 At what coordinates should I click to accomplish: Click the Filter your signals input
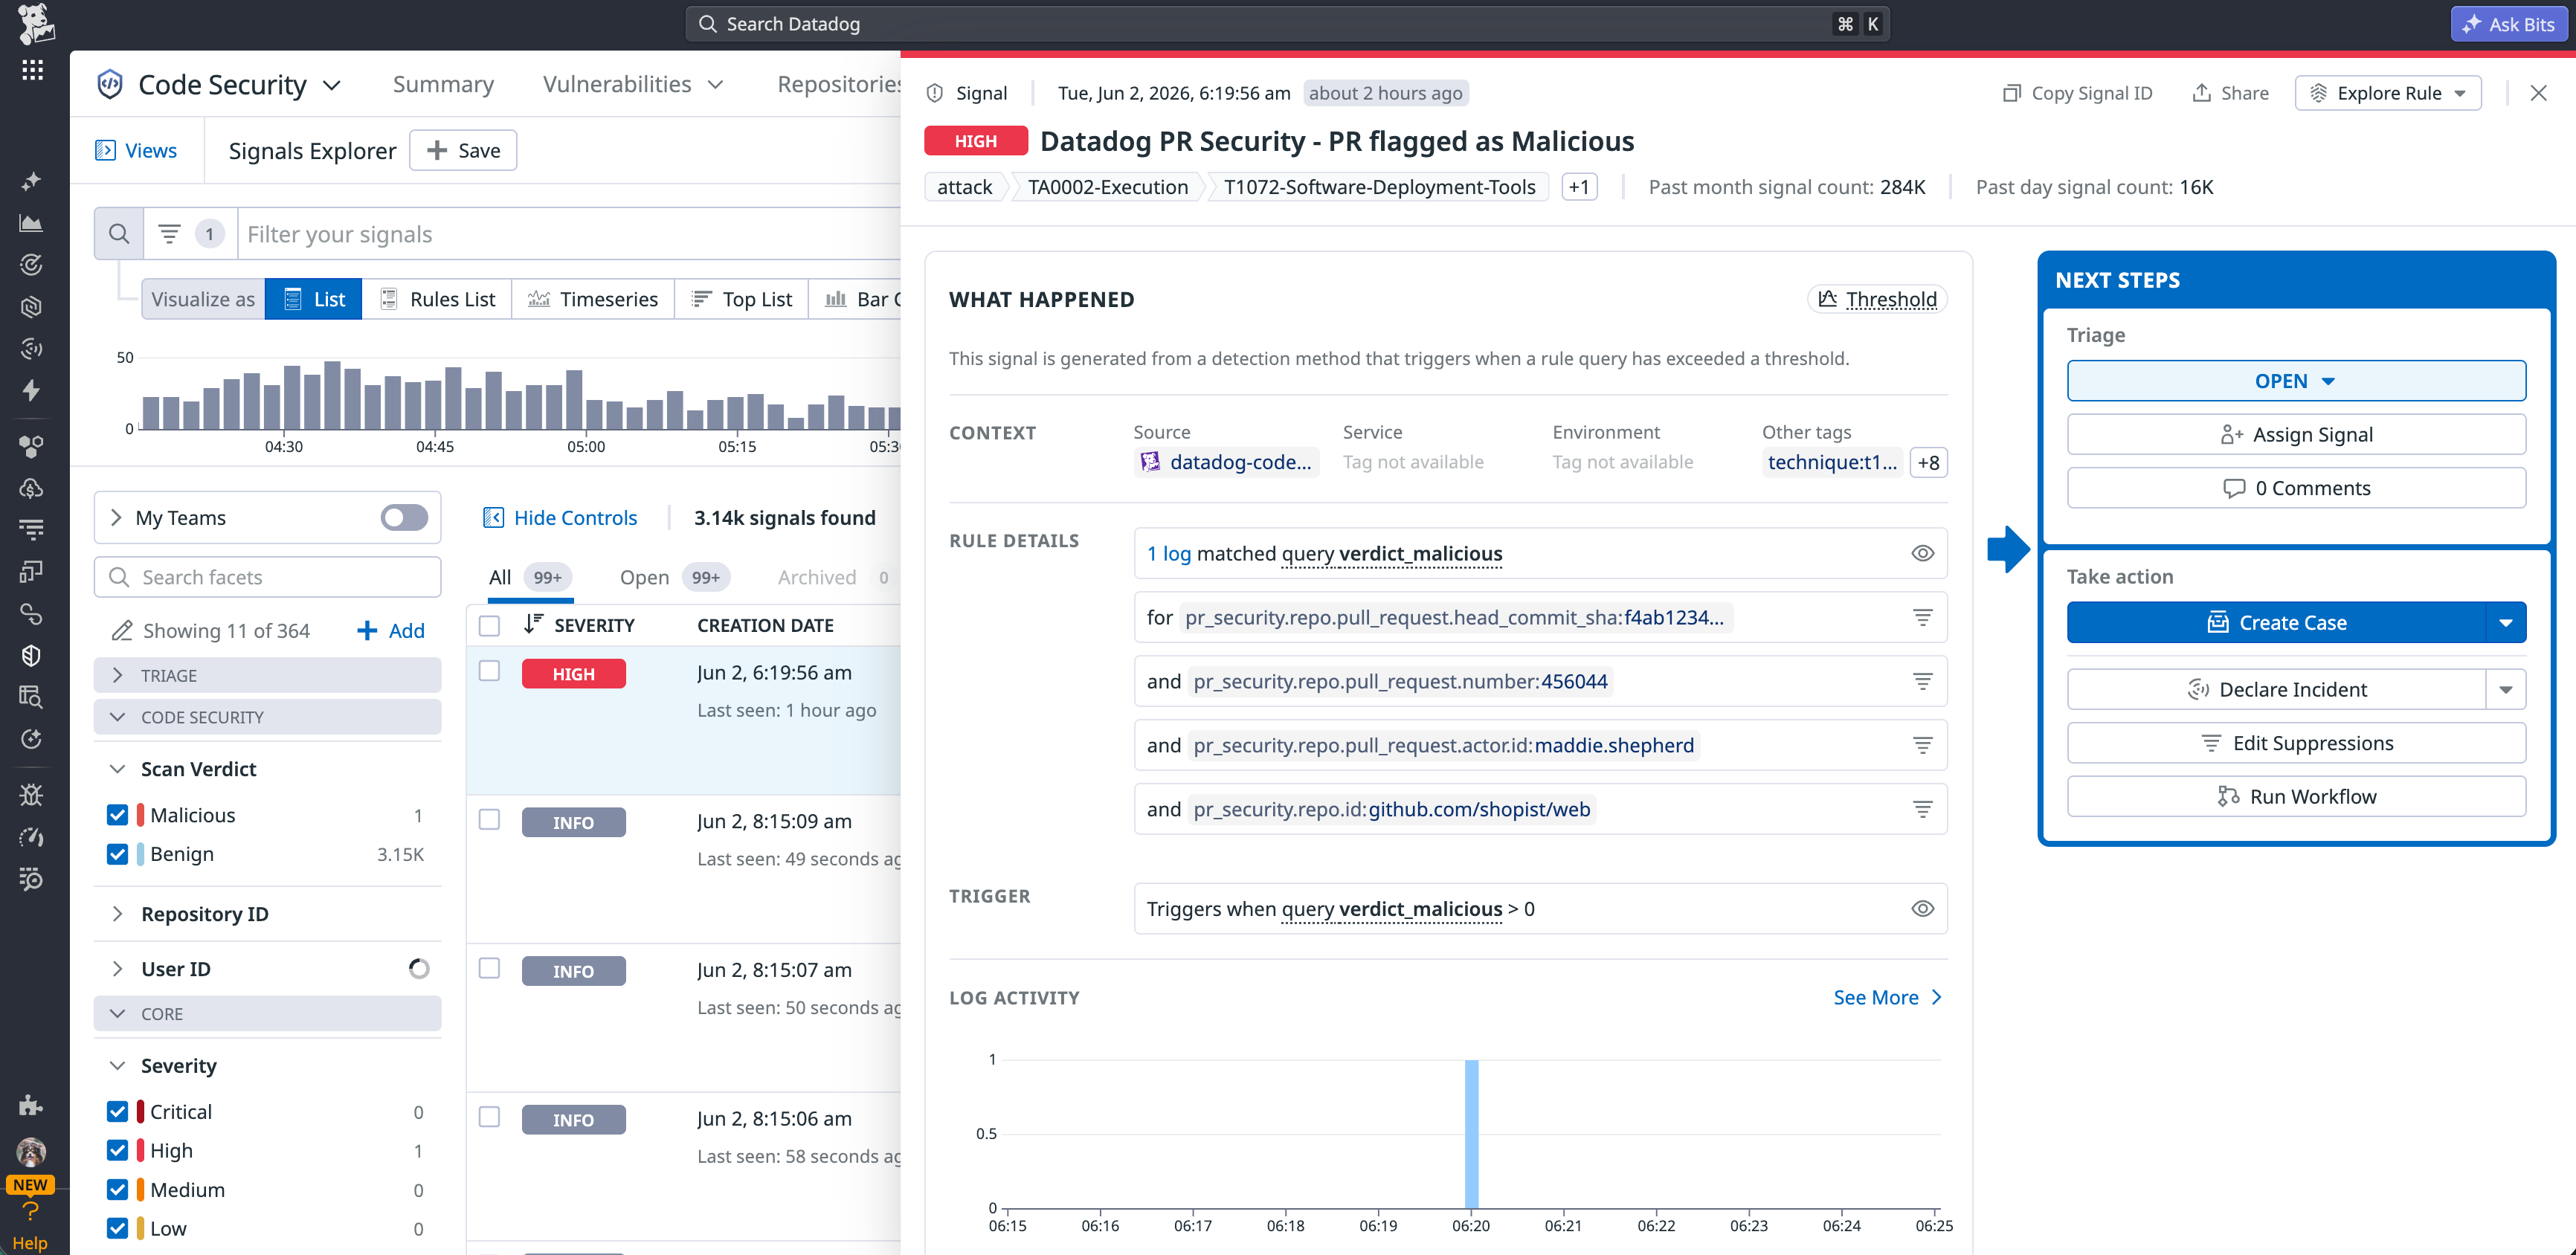point(570,234)
